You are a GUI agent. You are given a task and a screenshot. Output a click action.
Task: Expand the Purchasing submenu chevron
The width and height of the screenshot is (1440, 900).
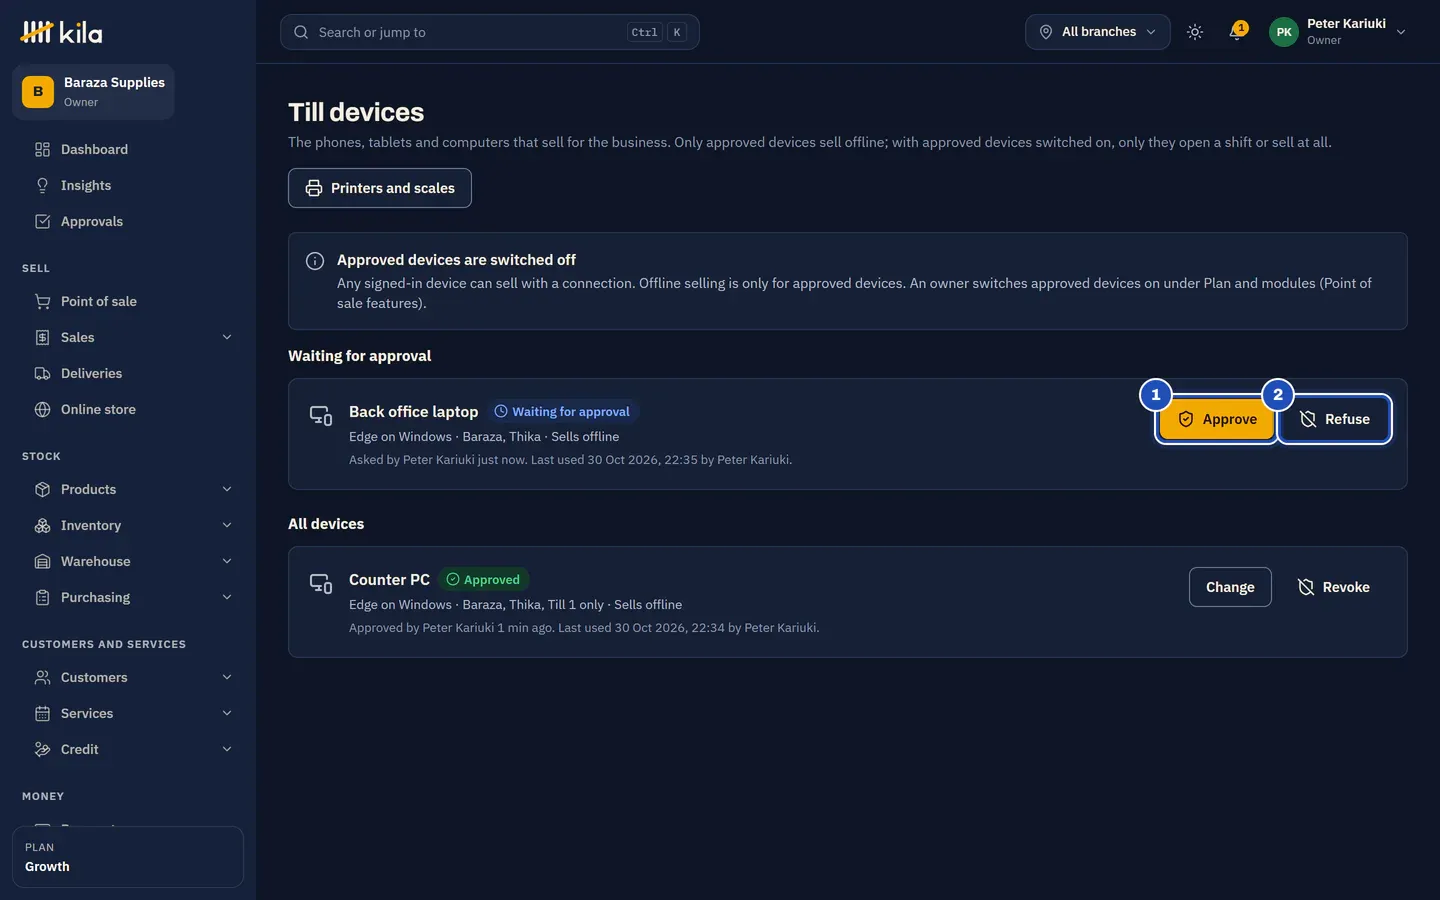tap(227, 597)
